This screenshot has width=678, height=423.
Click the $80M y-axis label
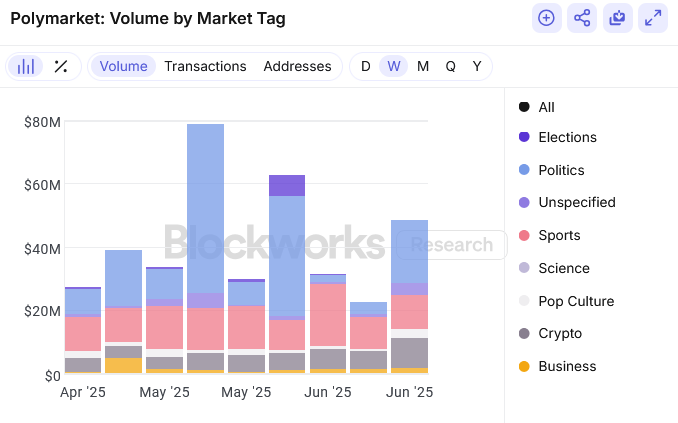pyautogui.click(x=42, y=122)
